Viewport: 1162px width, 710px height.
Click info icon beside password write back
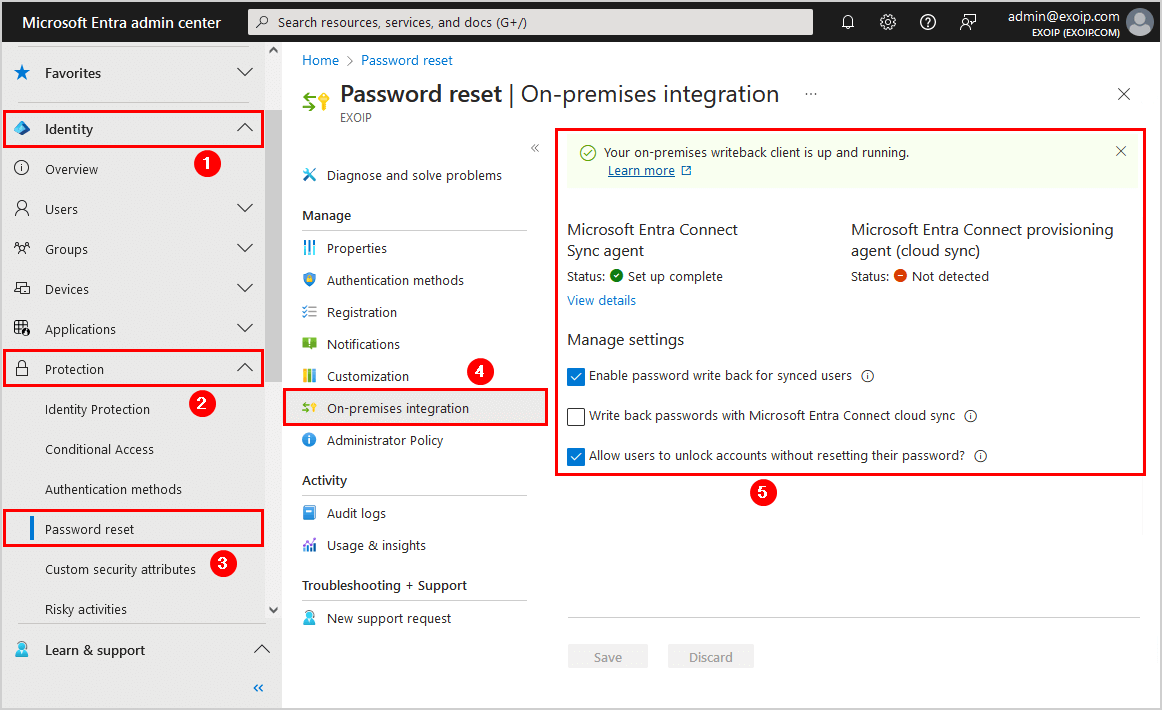click(868, 377)
